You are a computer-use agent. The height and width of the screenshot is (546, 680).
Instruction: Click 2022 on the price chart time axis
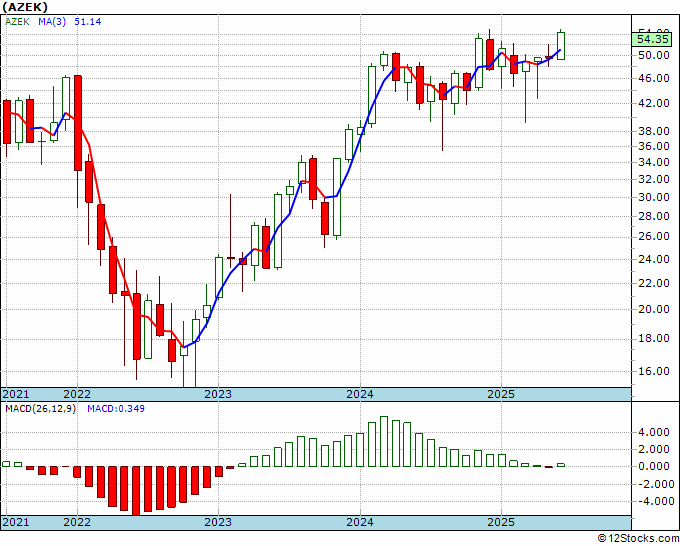click(77, 394)
